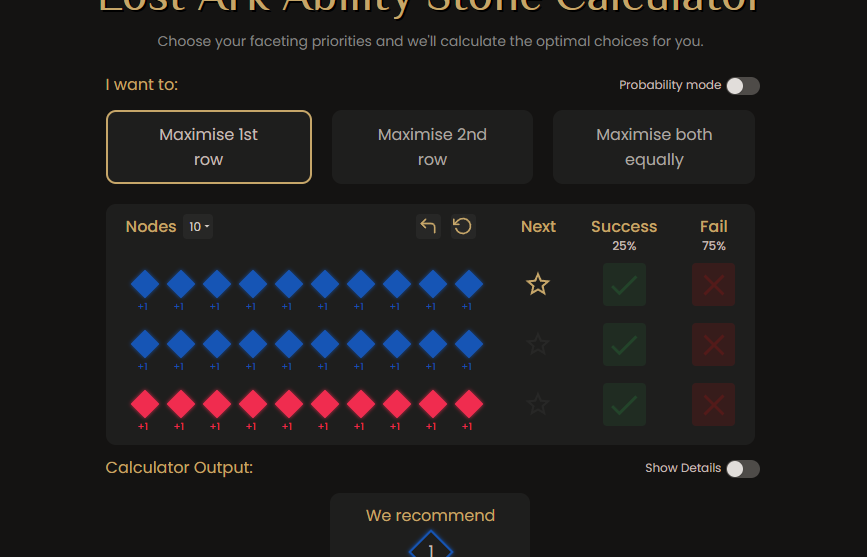Select the red row's star Next icon
The image size is (867, 557).
point(537,404)
